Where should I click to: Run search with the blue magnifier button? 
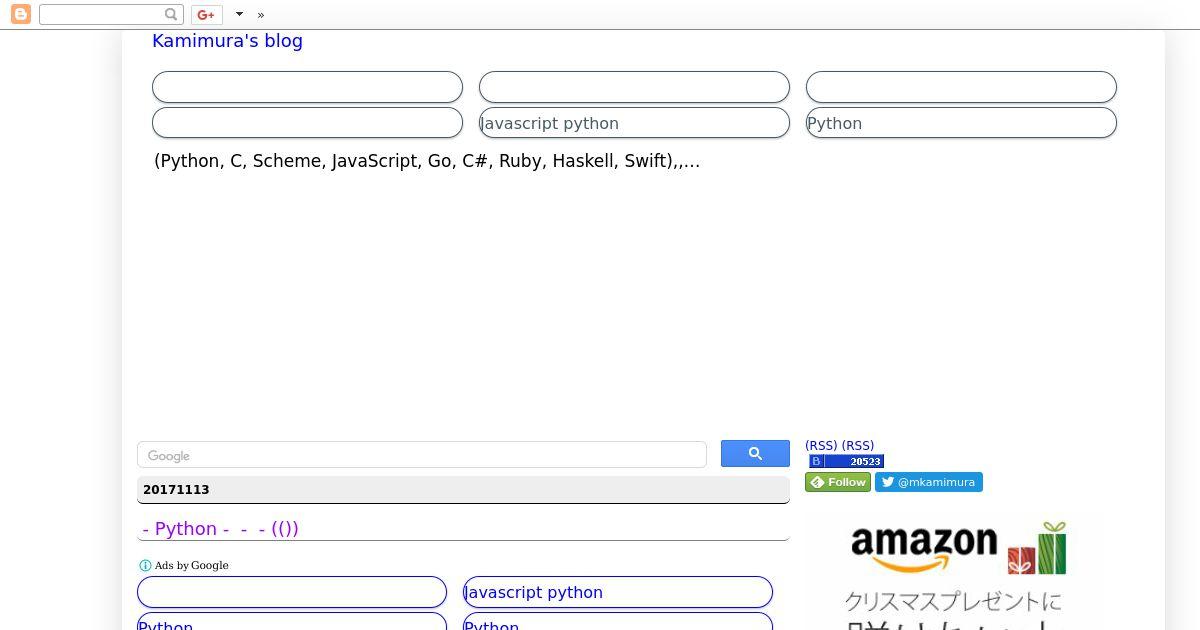click(x=755, y=454)
